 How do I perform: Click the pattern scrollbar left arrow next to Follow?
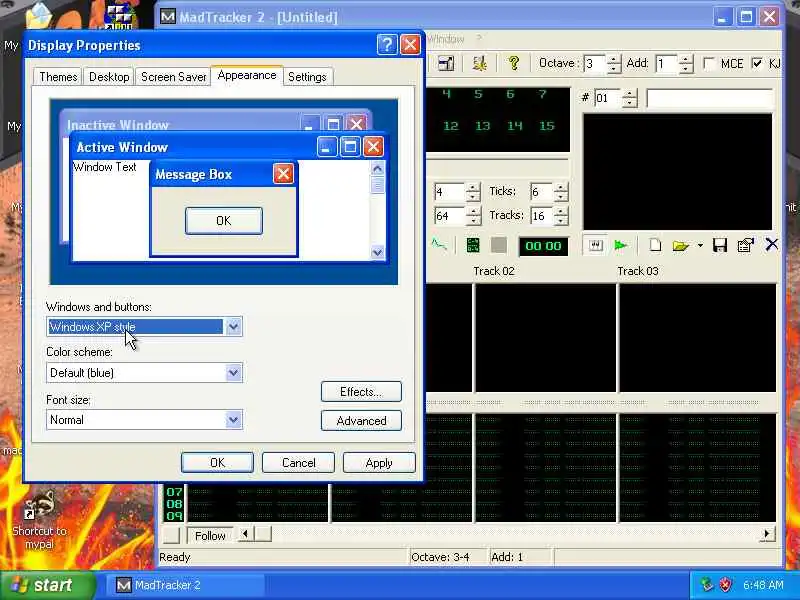pyautogui.click(x=245, y=534)
